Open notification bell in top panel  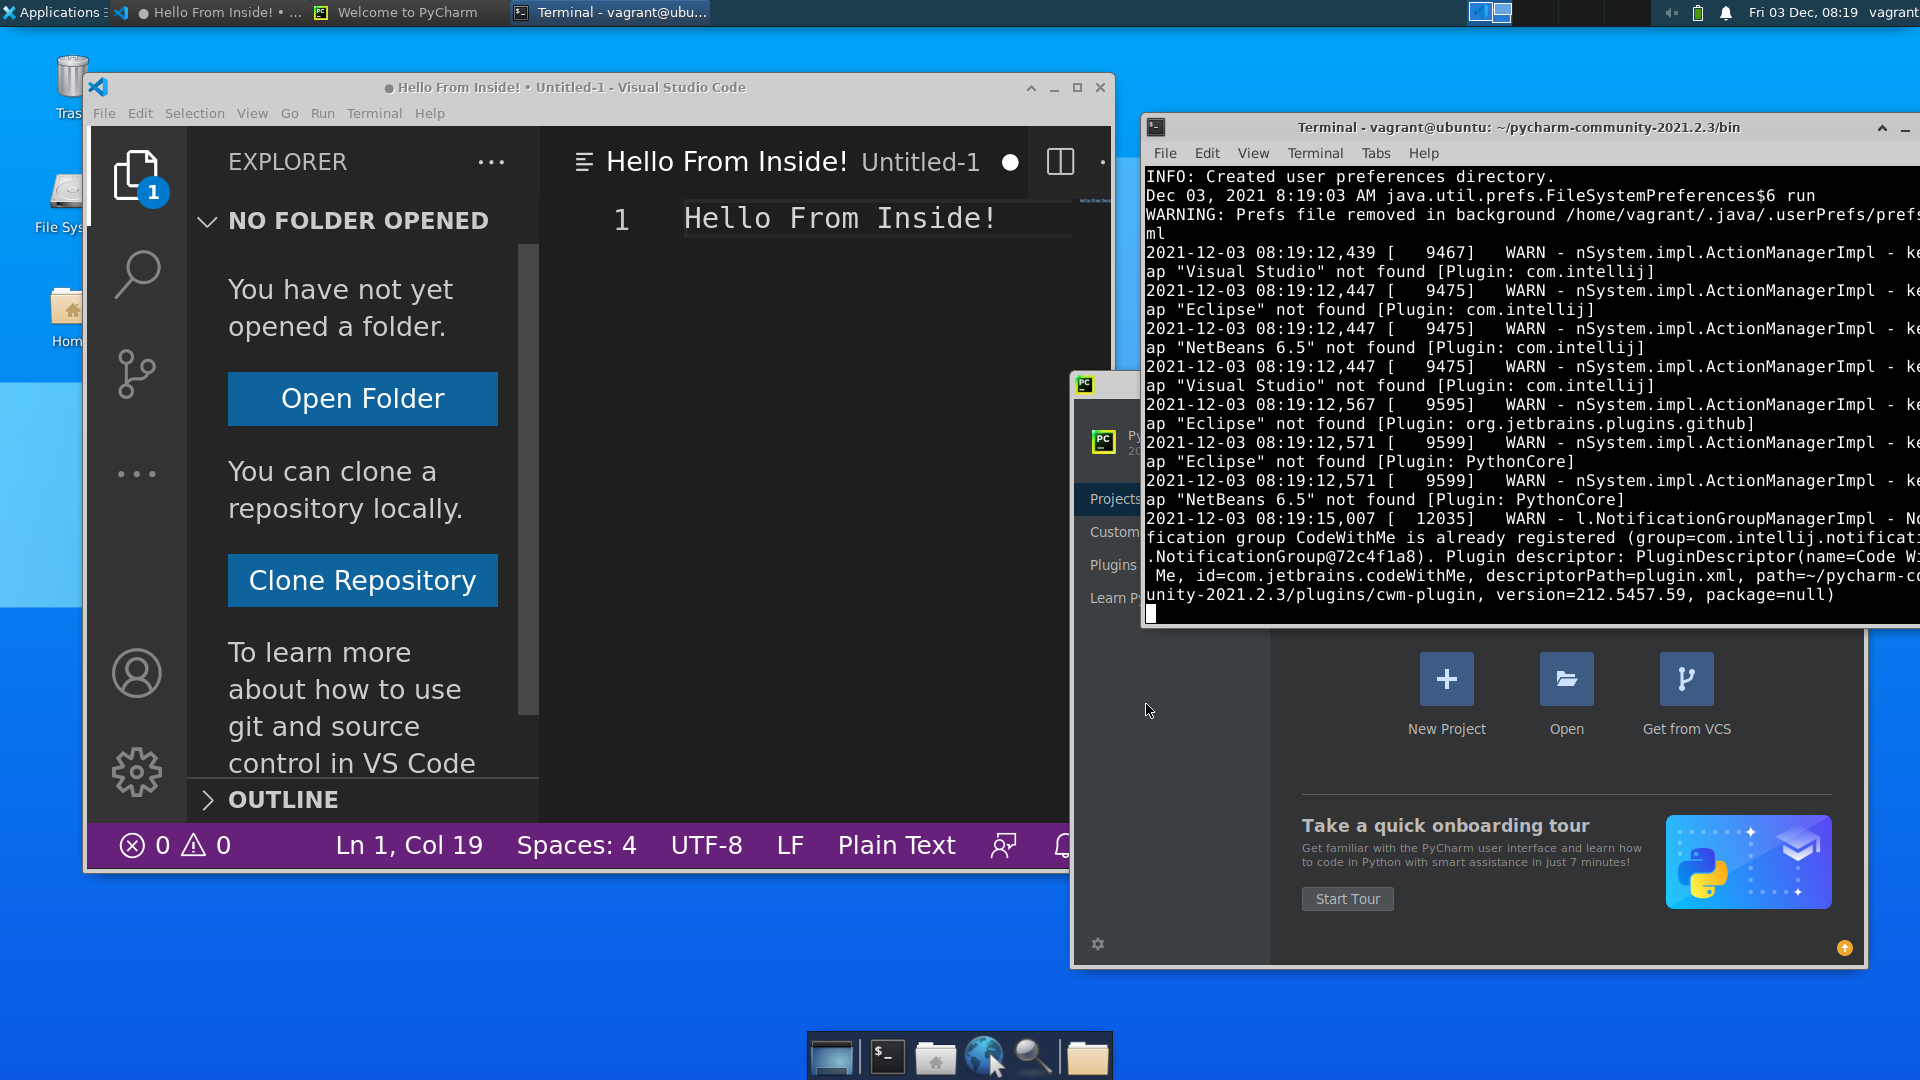1726,13
